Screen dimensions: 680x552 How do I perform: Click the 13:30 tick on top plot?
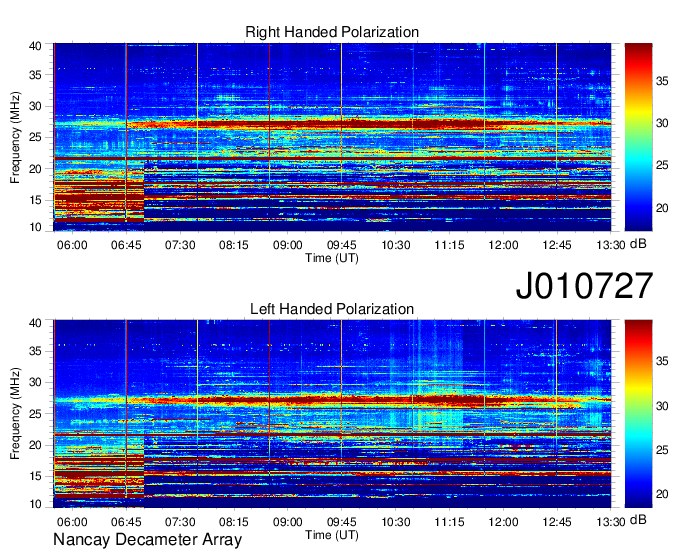pyautogui.click(x=611, y=245)
